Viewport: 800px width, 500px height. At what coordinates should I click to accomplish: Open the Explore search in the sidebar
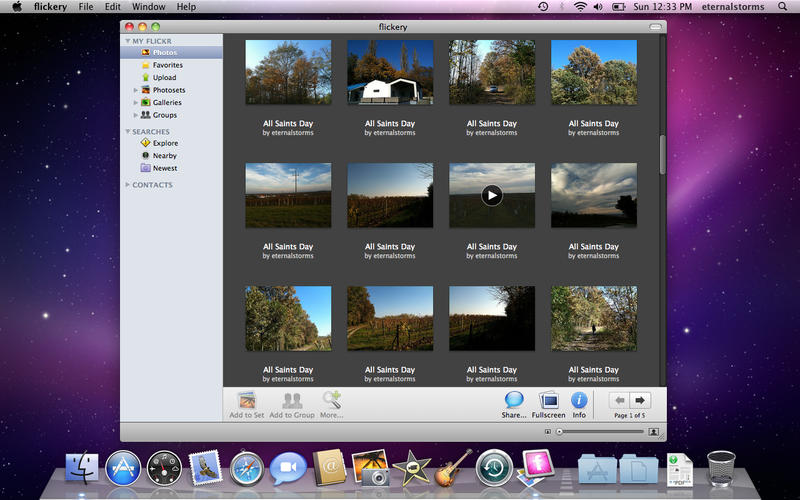point(165,143)
